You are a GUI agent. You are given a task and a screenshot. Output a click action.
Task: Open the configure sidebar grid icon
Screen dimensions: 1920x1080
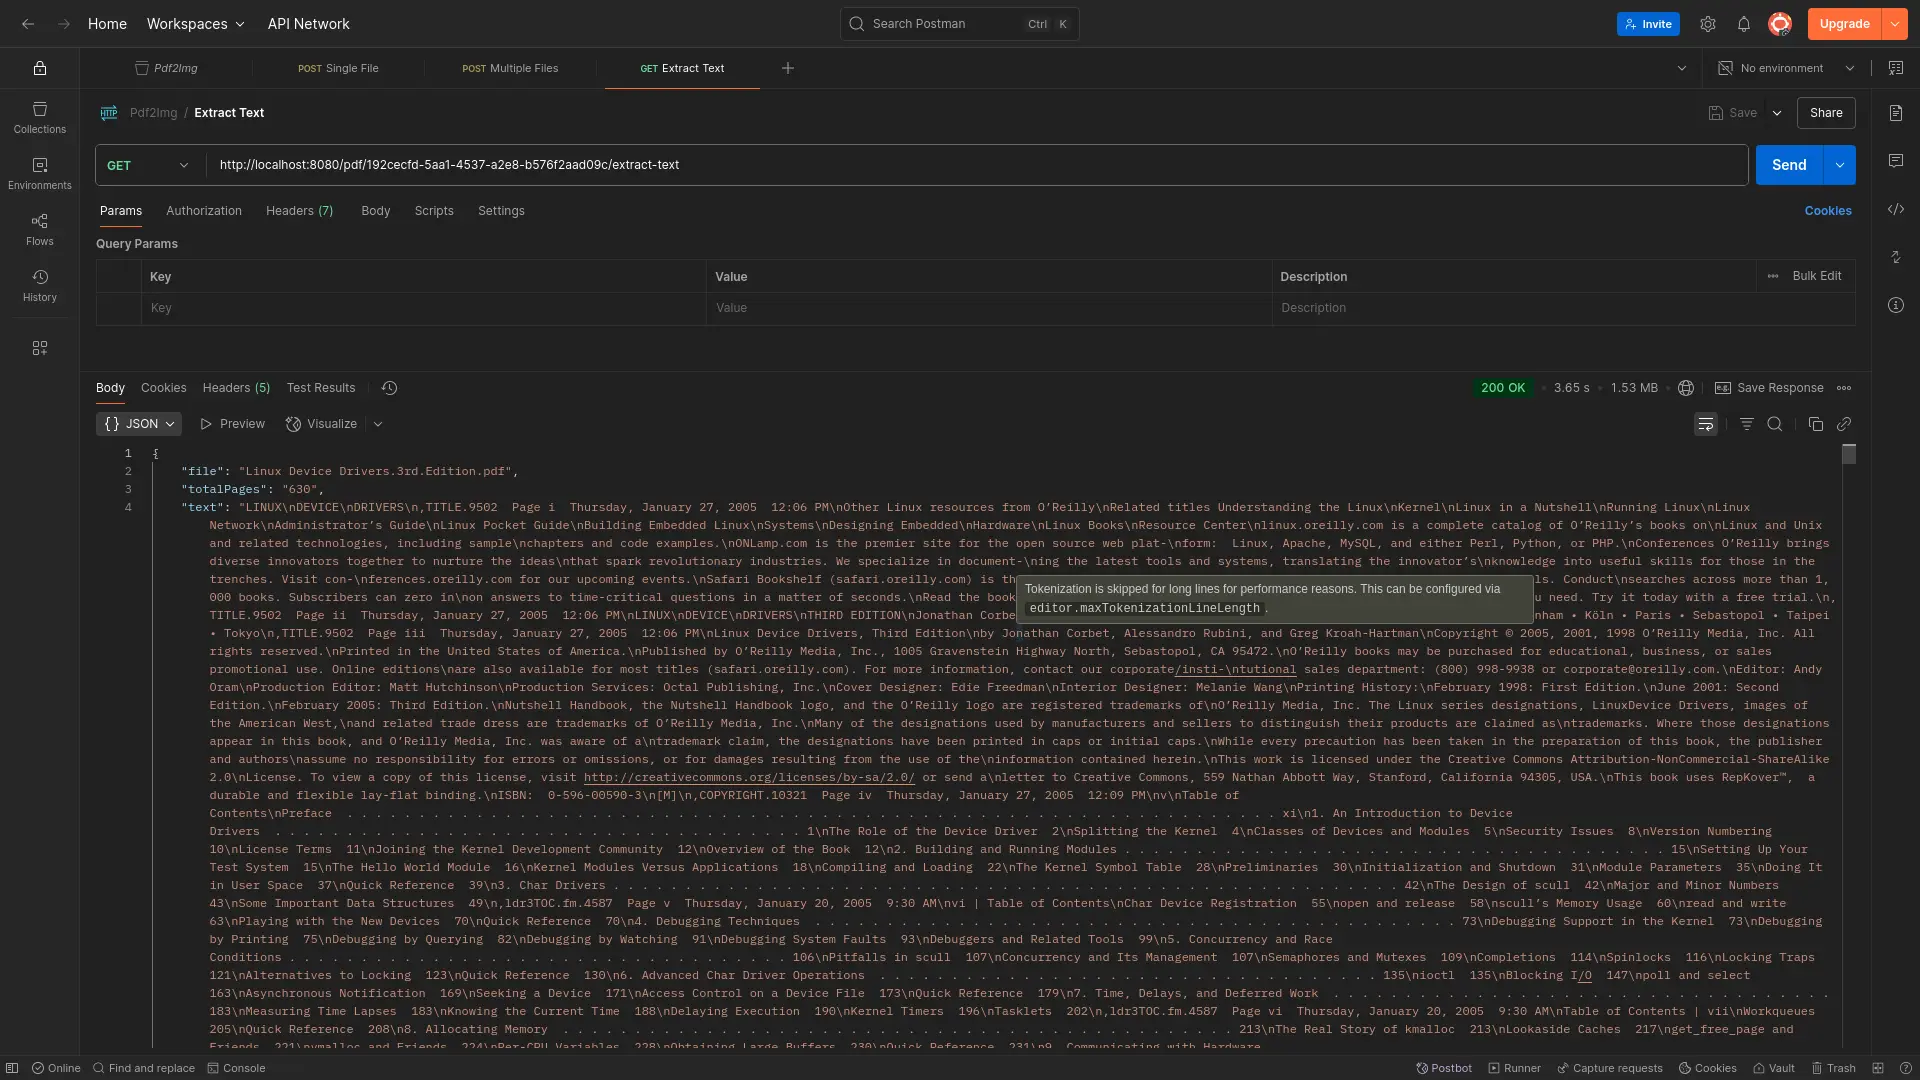(x=40, y=348)
